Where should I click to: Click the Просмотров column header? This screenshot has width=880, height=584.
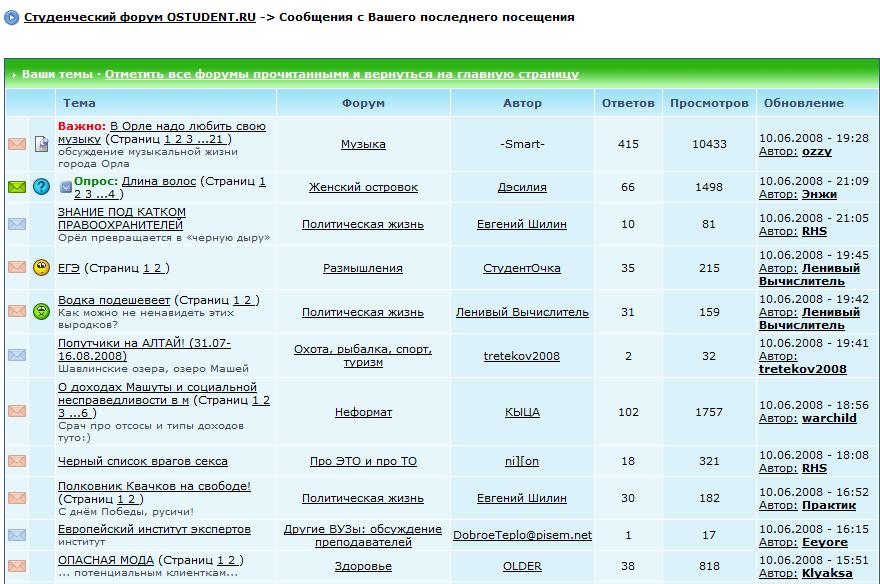[709, 103]
